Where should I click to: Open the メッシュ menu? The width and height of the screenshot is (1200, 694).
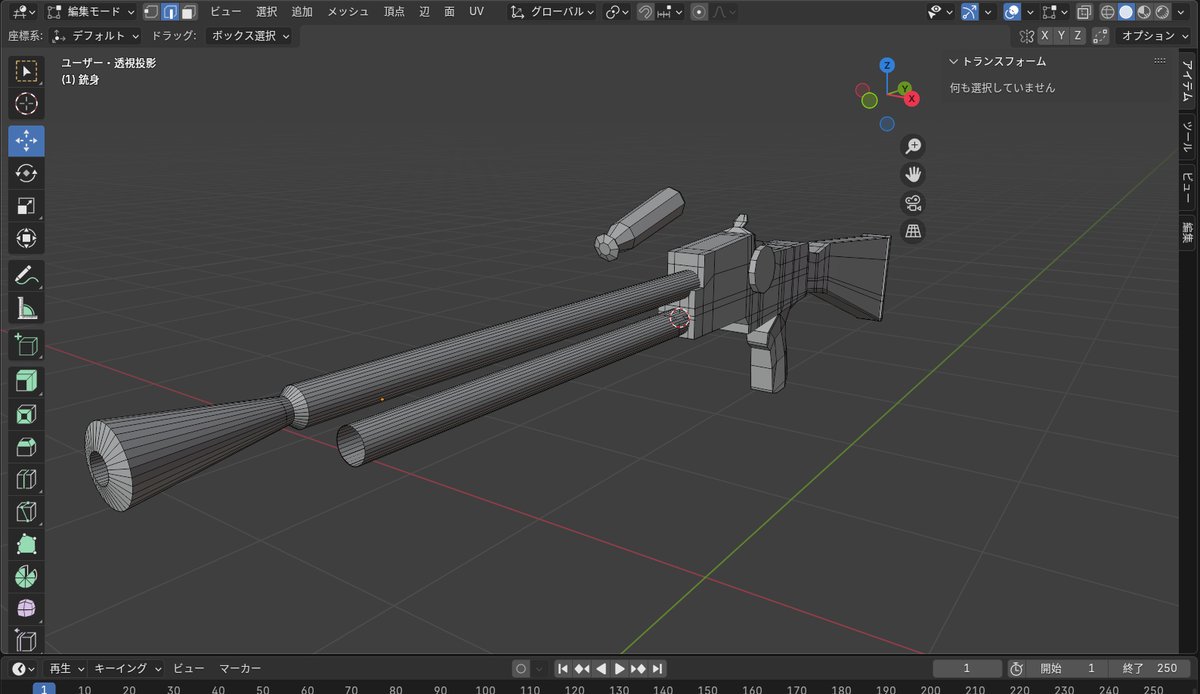click(x=348, y=12)
